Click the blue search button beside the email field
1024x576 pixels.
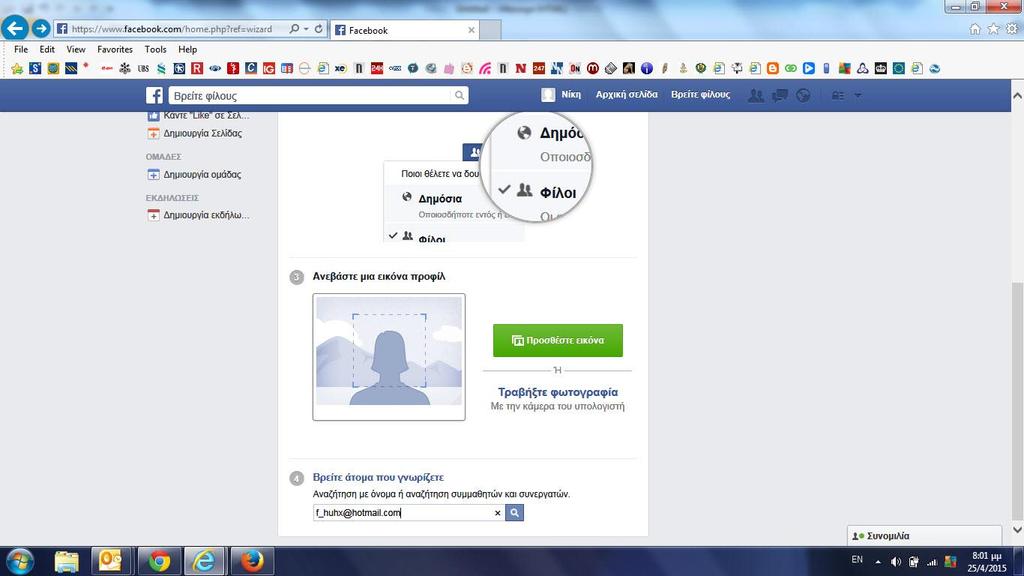tap(515, 513)
